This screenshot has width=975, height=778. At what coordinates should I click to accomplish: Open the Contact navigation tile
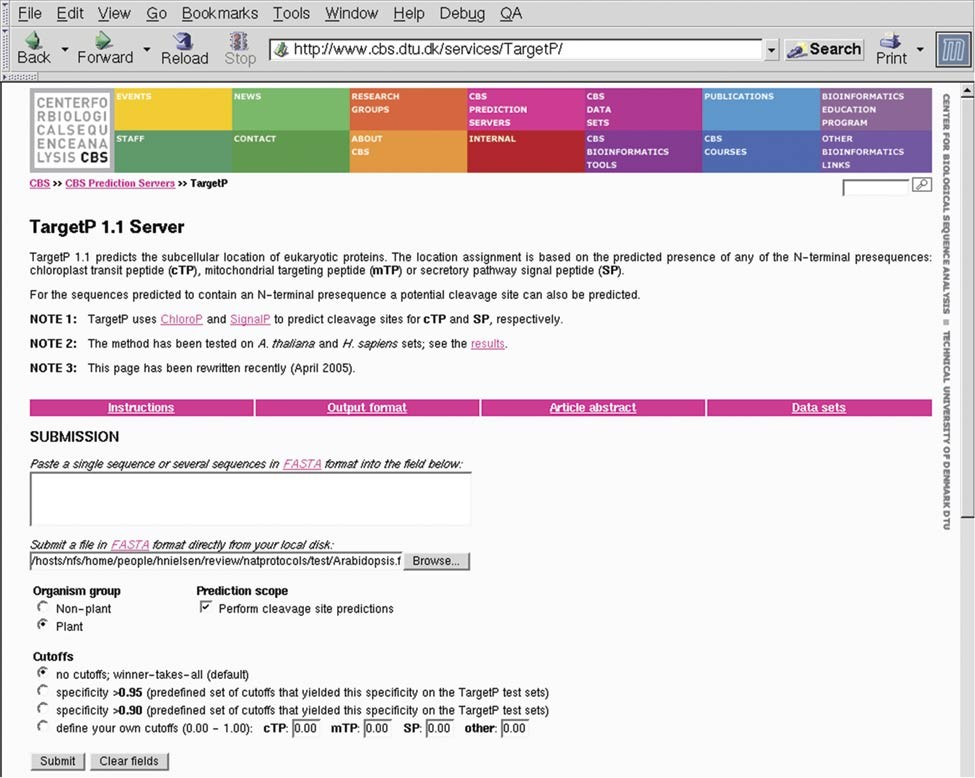point(290,151)
